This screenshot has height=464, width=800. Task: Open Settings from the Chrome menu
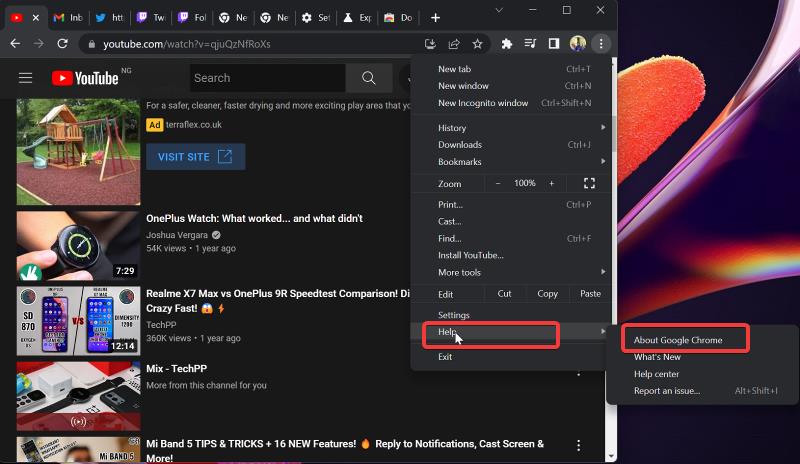pos(454,315)
